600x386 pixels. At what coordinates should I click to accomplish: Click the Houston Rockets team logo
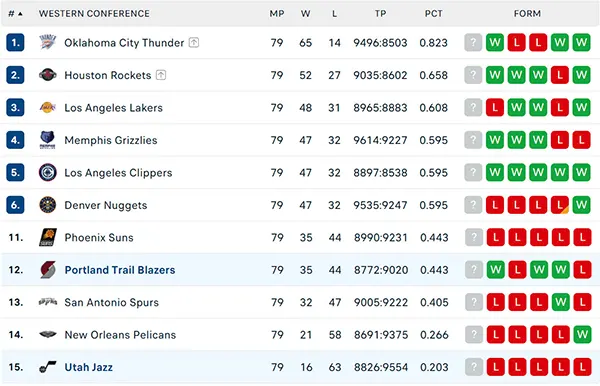click(48, 75)
